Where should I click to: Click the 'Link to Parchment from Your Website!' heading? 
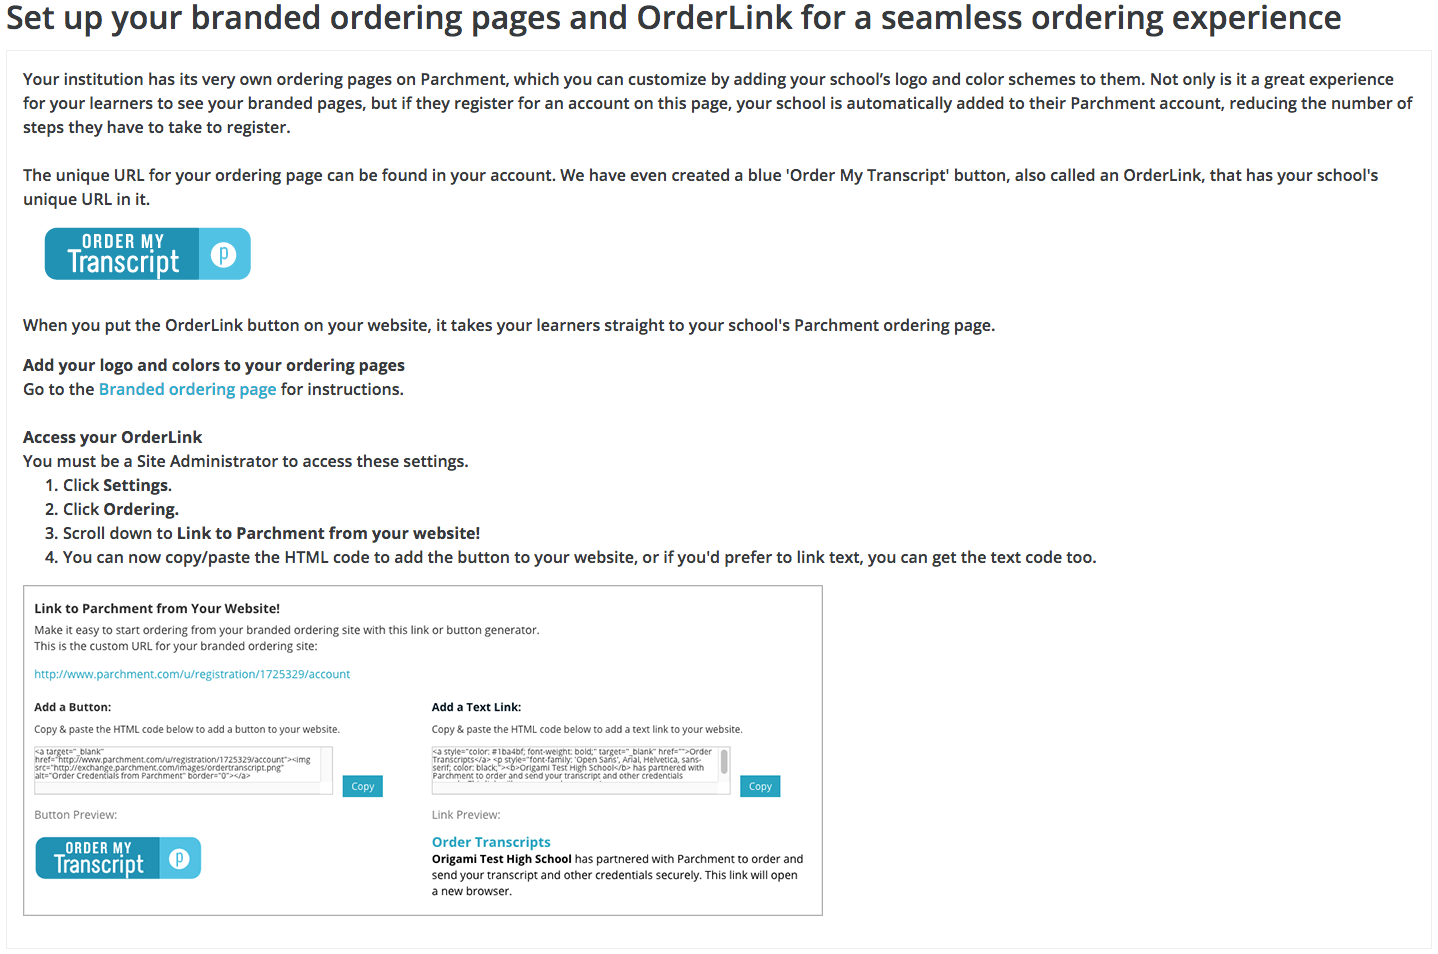coord(157,608)
